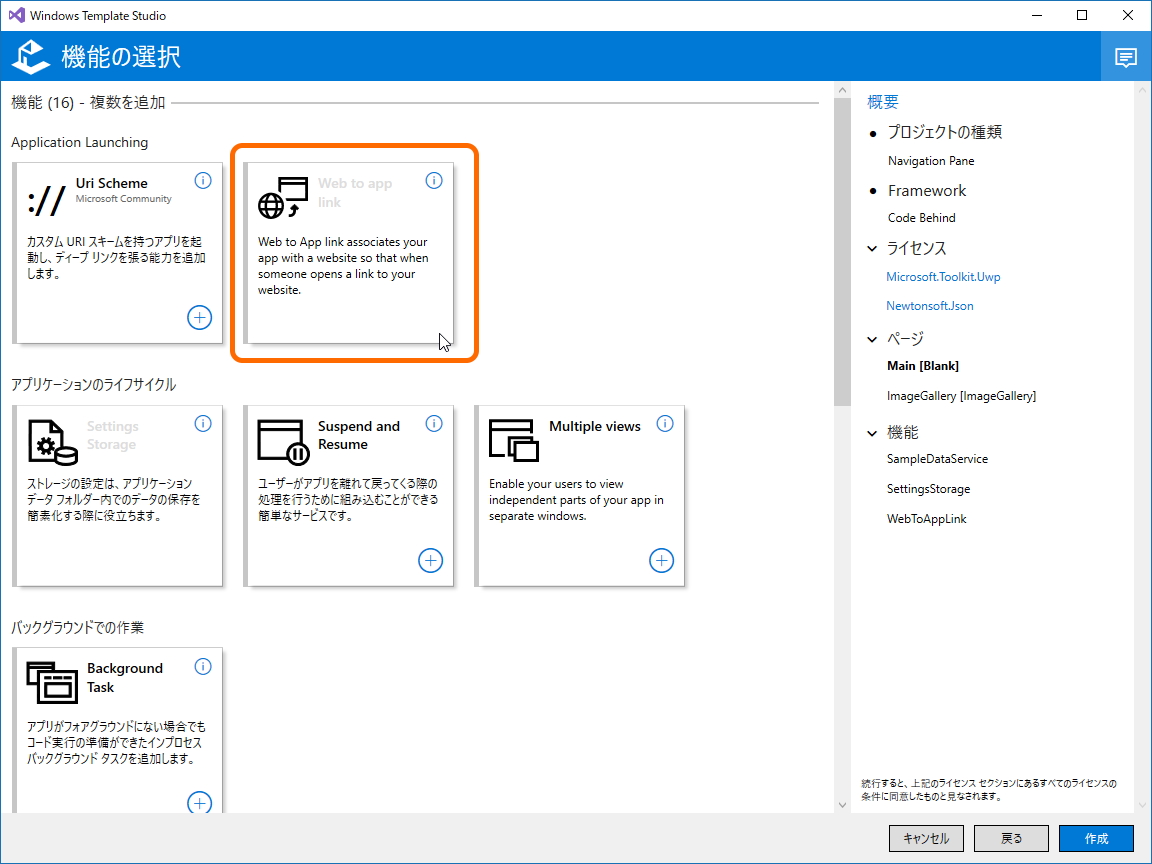Click the info icon on Web to app link
This screenshot has height=864, width=1152.
click(434, 180)
